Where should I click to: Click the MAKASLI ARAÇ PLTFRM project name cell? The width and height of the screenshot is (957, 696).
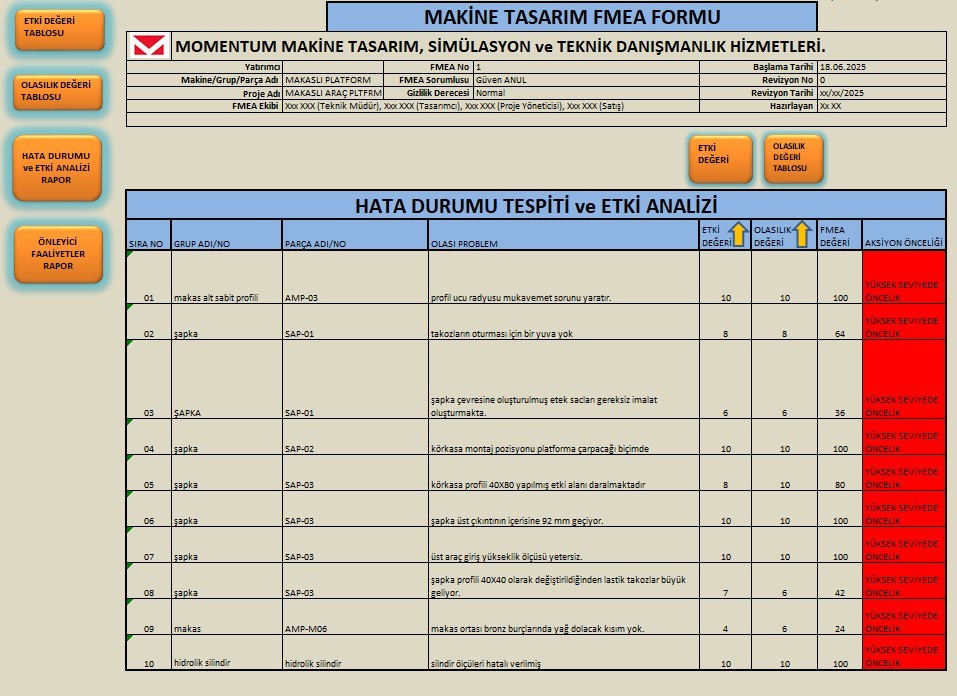[333, 93]
